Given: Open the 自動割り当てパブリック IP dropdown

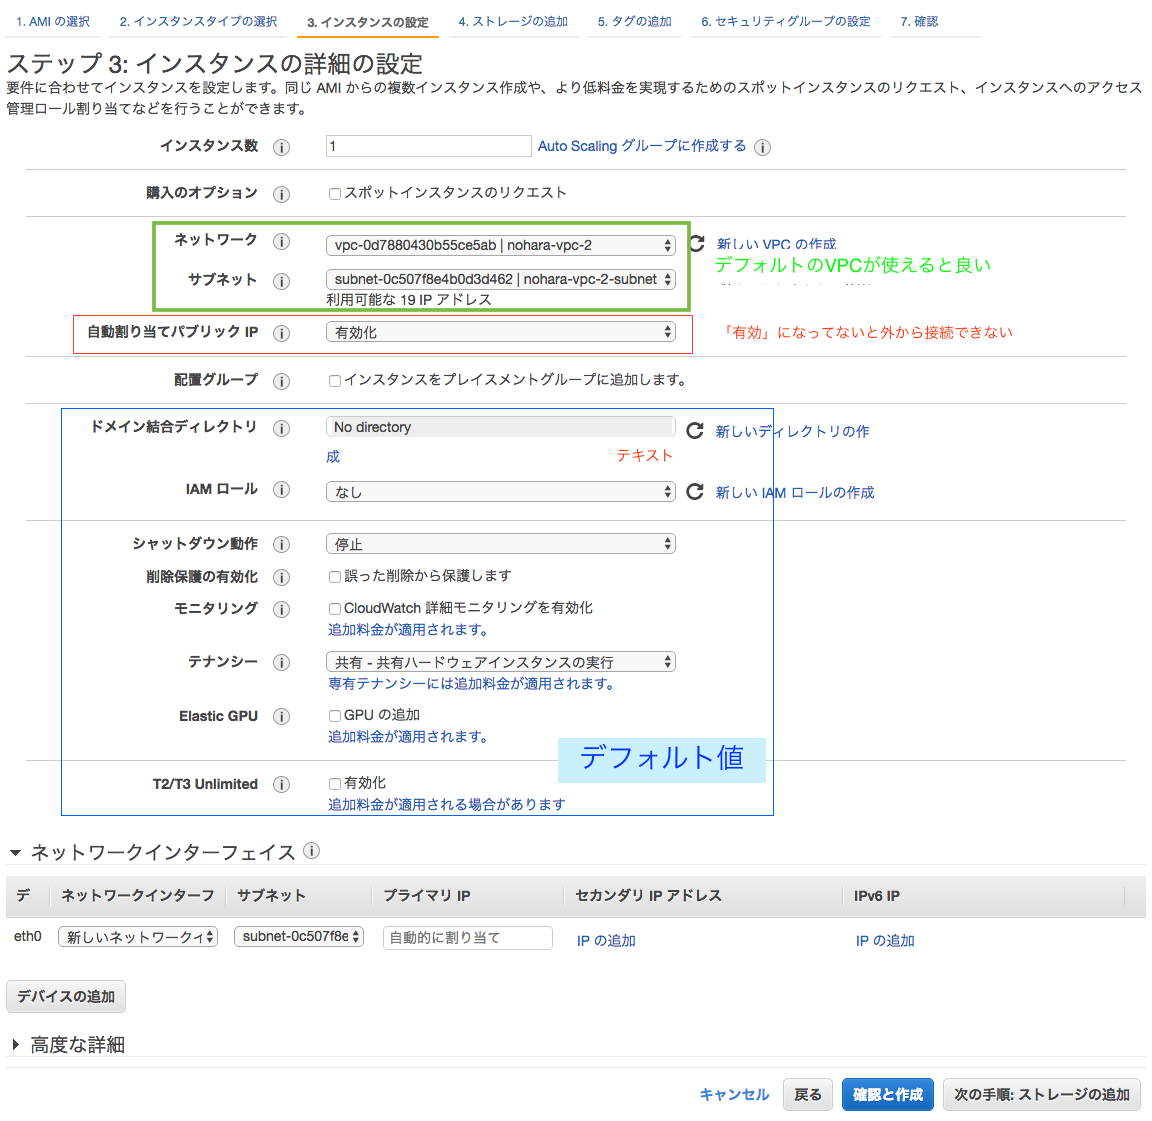Looking at the screenshot, I should [x=501, y=332].
